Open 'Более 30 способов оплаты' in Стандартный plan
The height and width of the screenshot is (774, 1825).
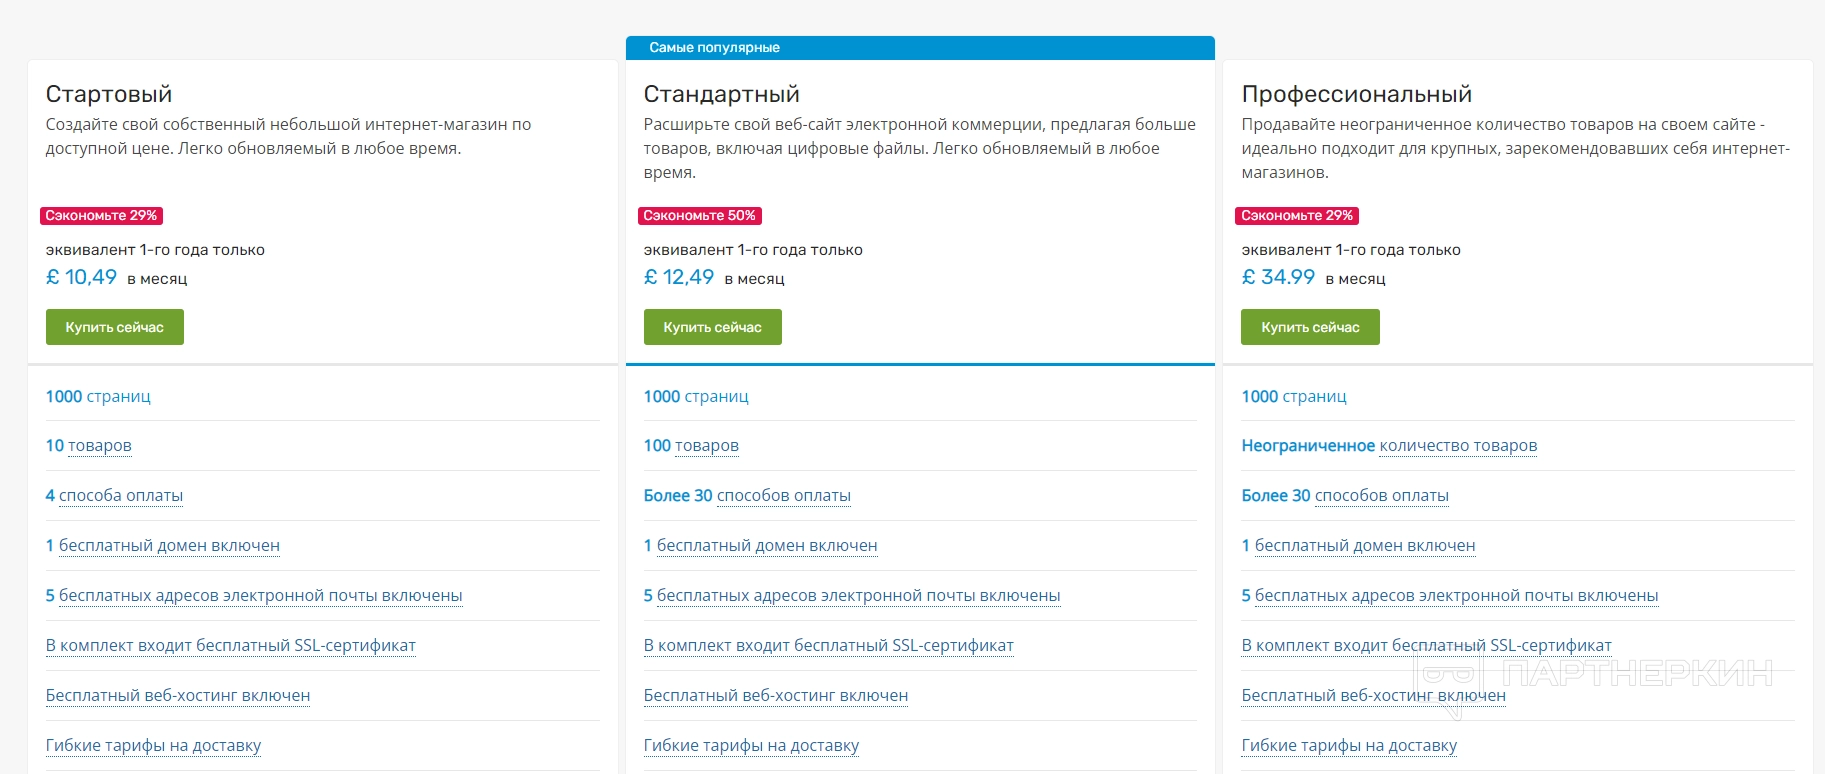tap(747, 496)
